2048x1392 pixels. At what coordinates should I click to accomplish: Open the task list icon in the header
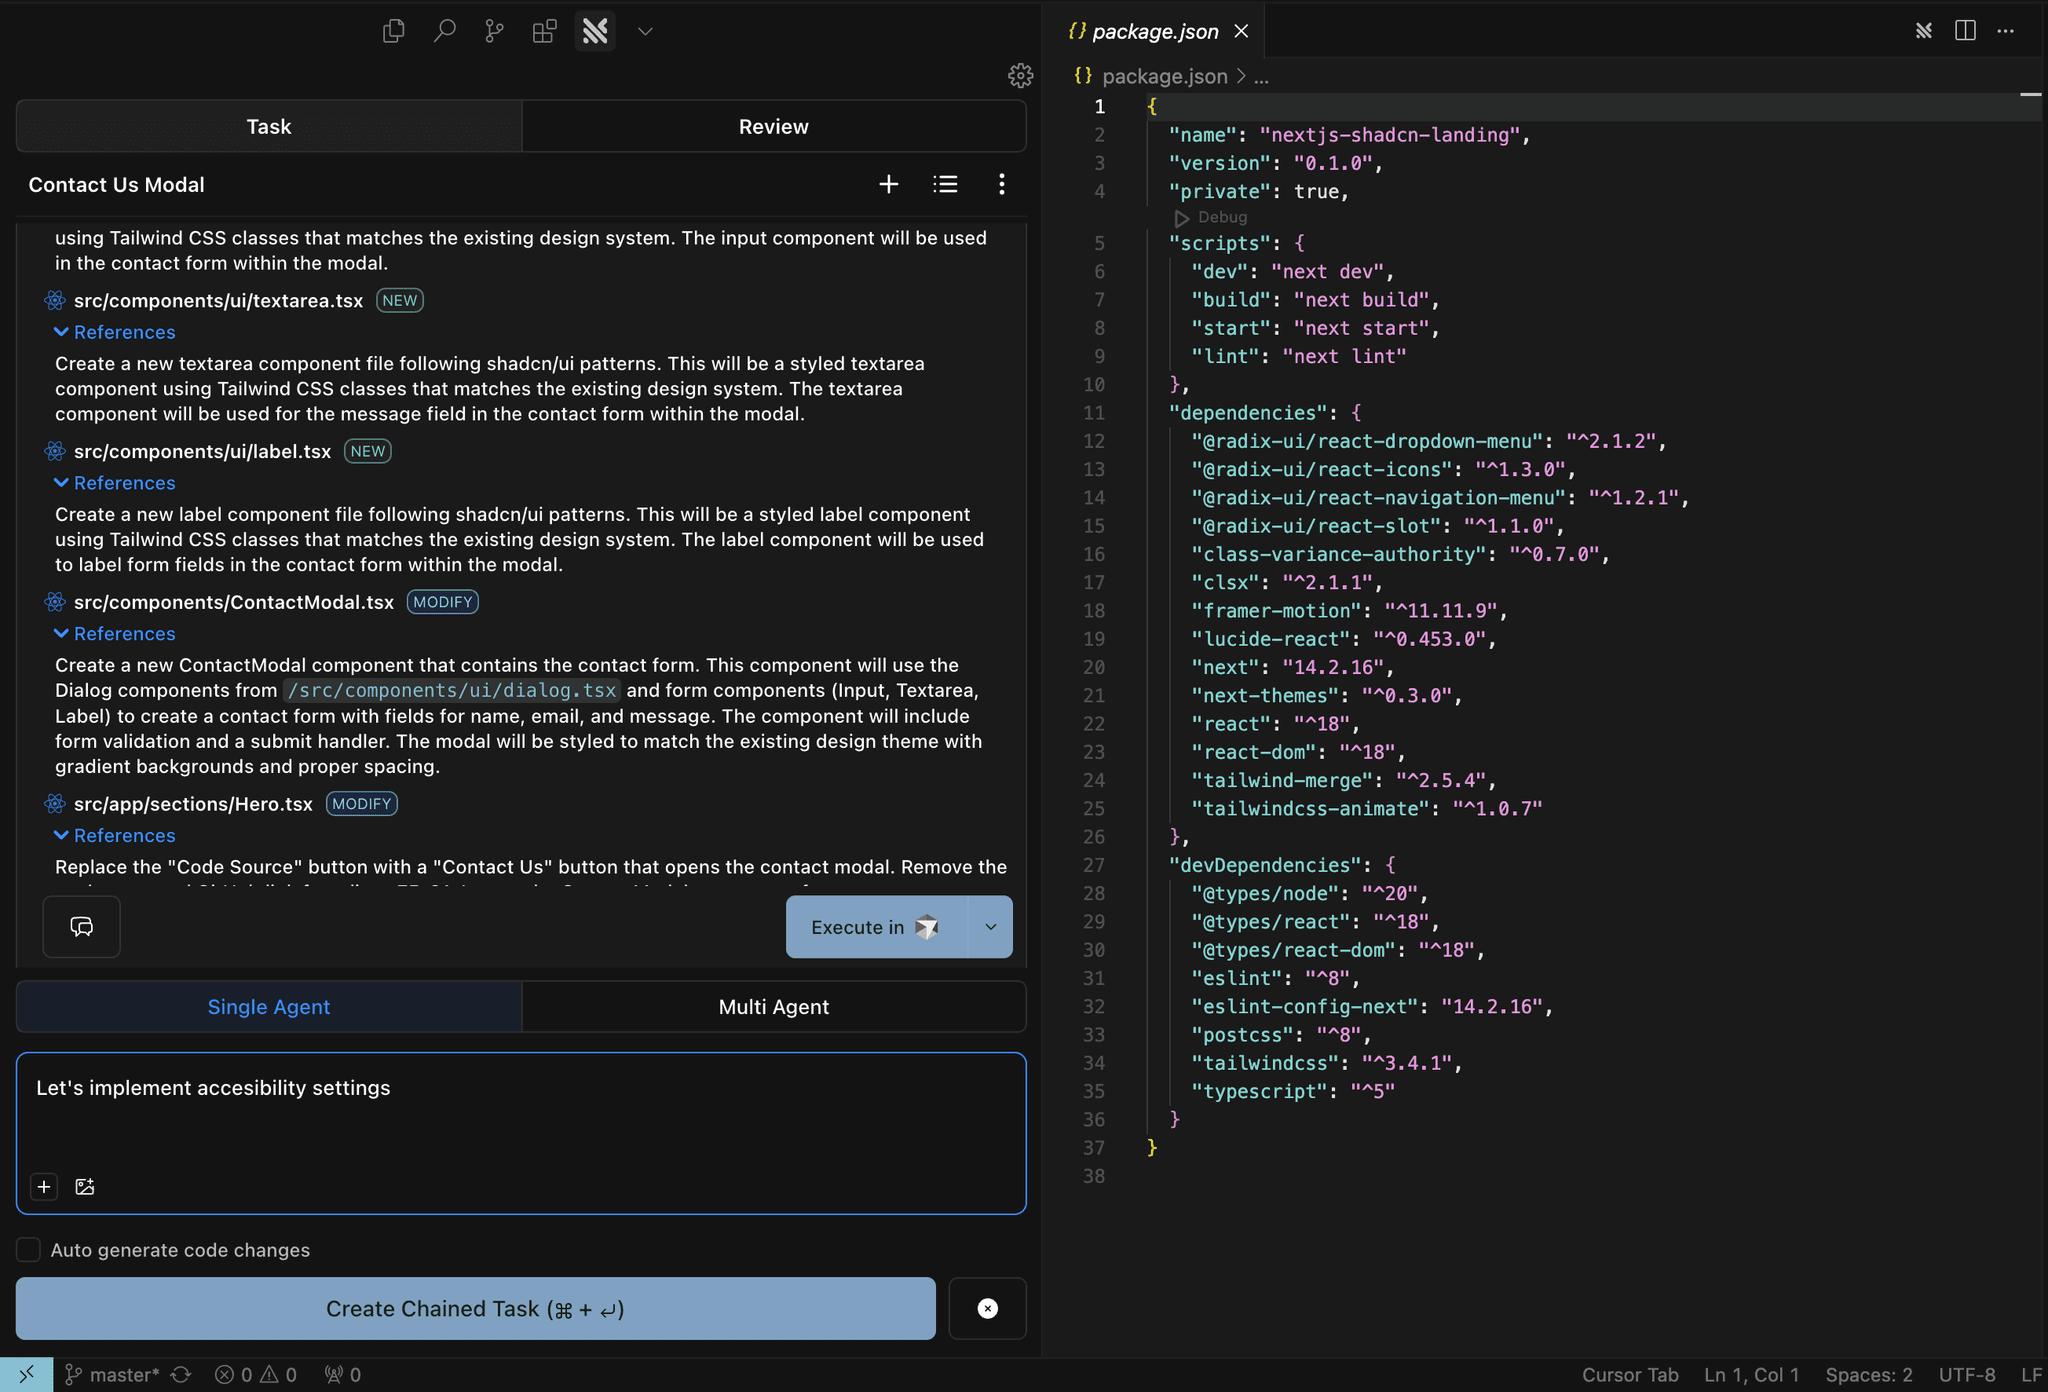click(x=945, y=184)
